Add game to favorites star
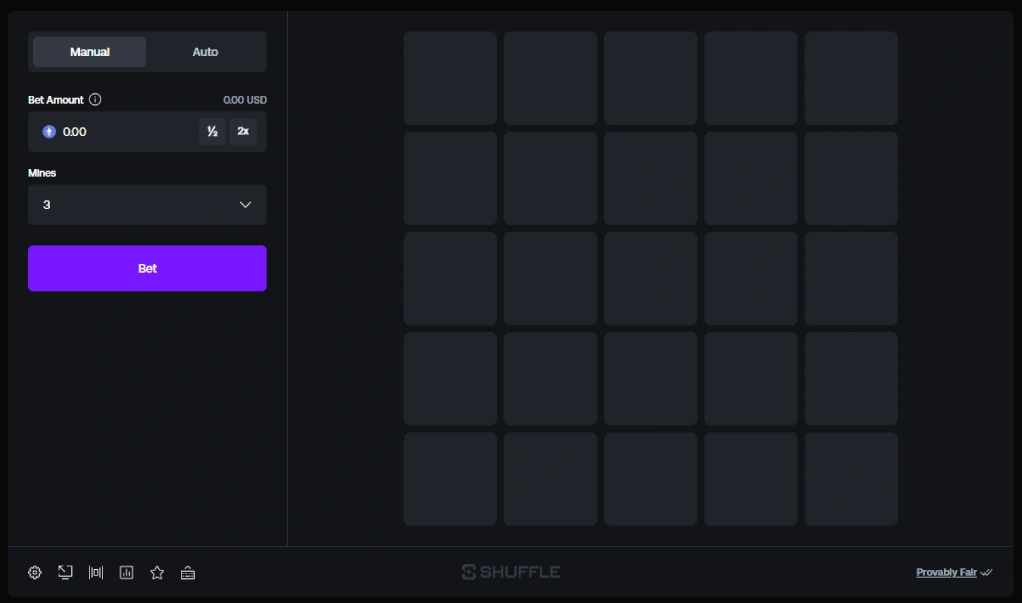Screen dimensions: 1022x603 (157, 572)
